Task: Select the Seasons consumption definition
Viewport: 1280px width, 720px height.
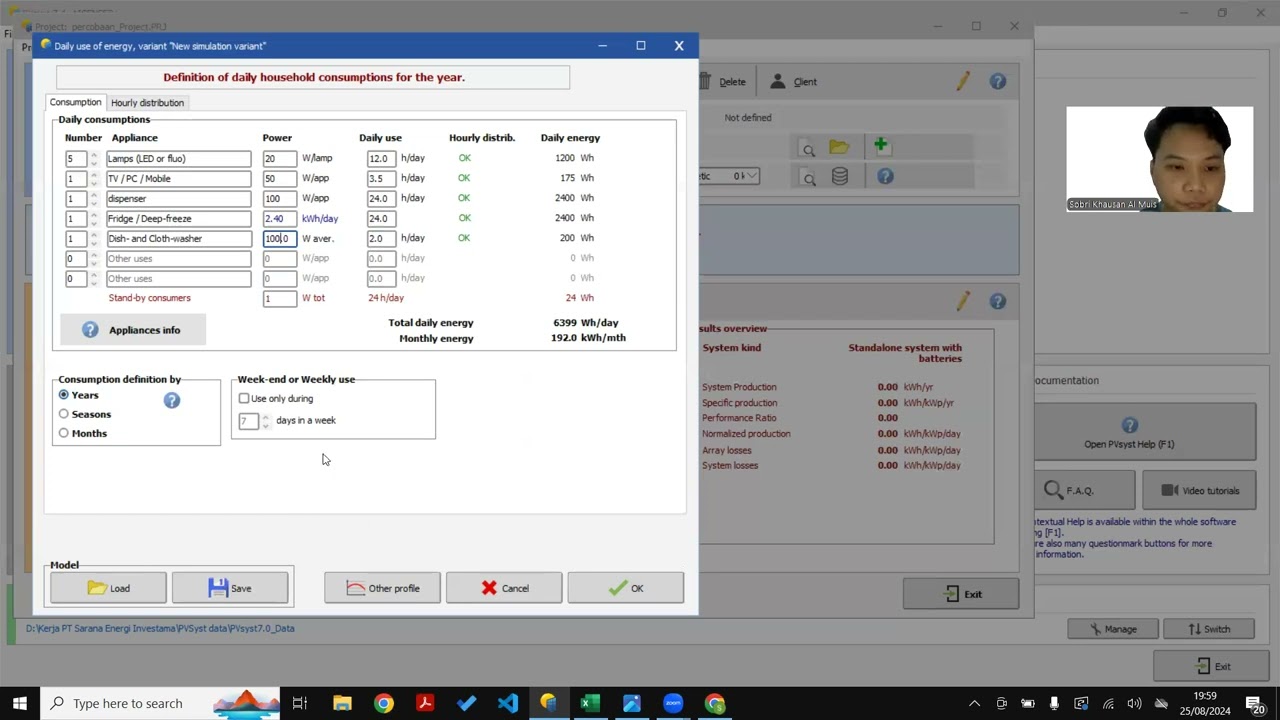Action: (x=64, y=414)
